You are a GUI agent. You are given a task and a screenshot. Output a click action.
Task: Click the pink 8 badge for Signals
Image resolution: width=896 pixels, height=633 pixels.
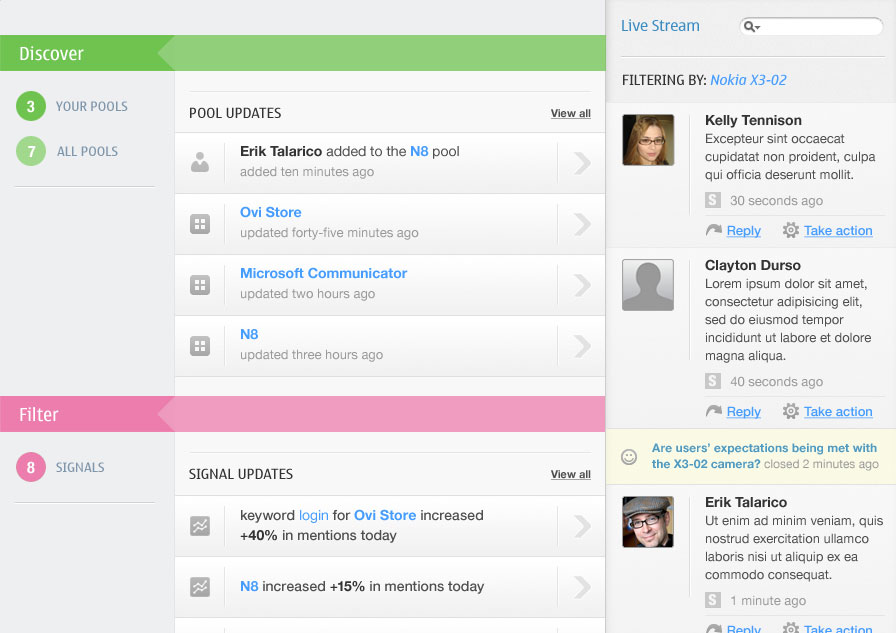tap(31, 467)
